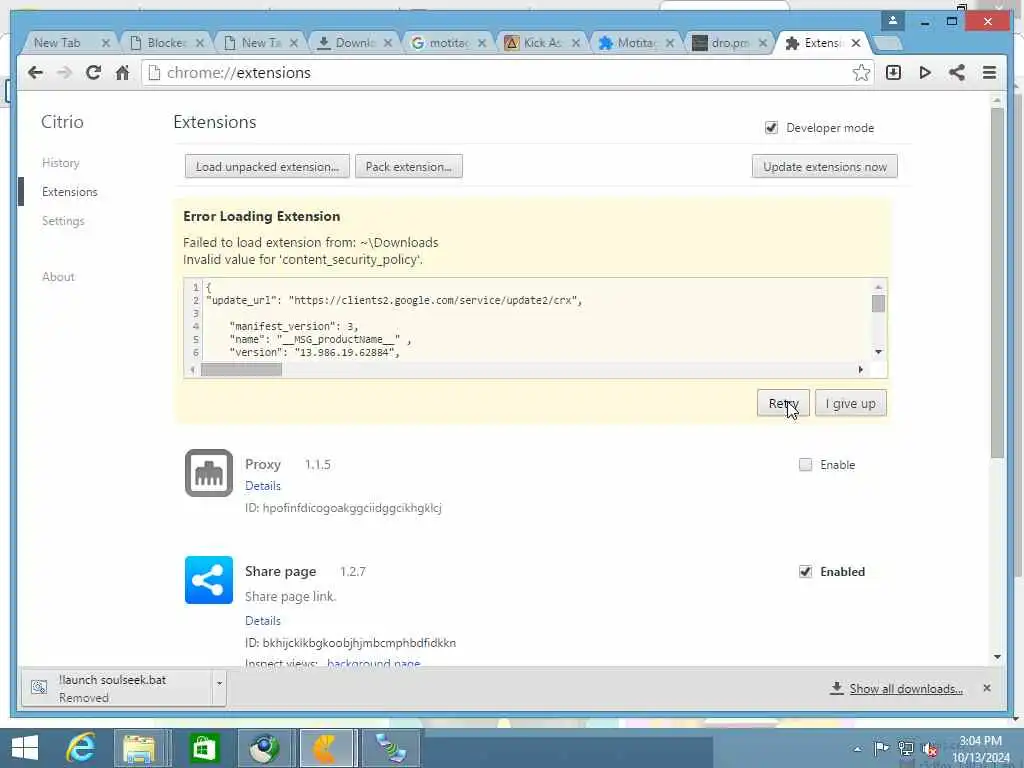Click the taskbar clock

[980, 749]
